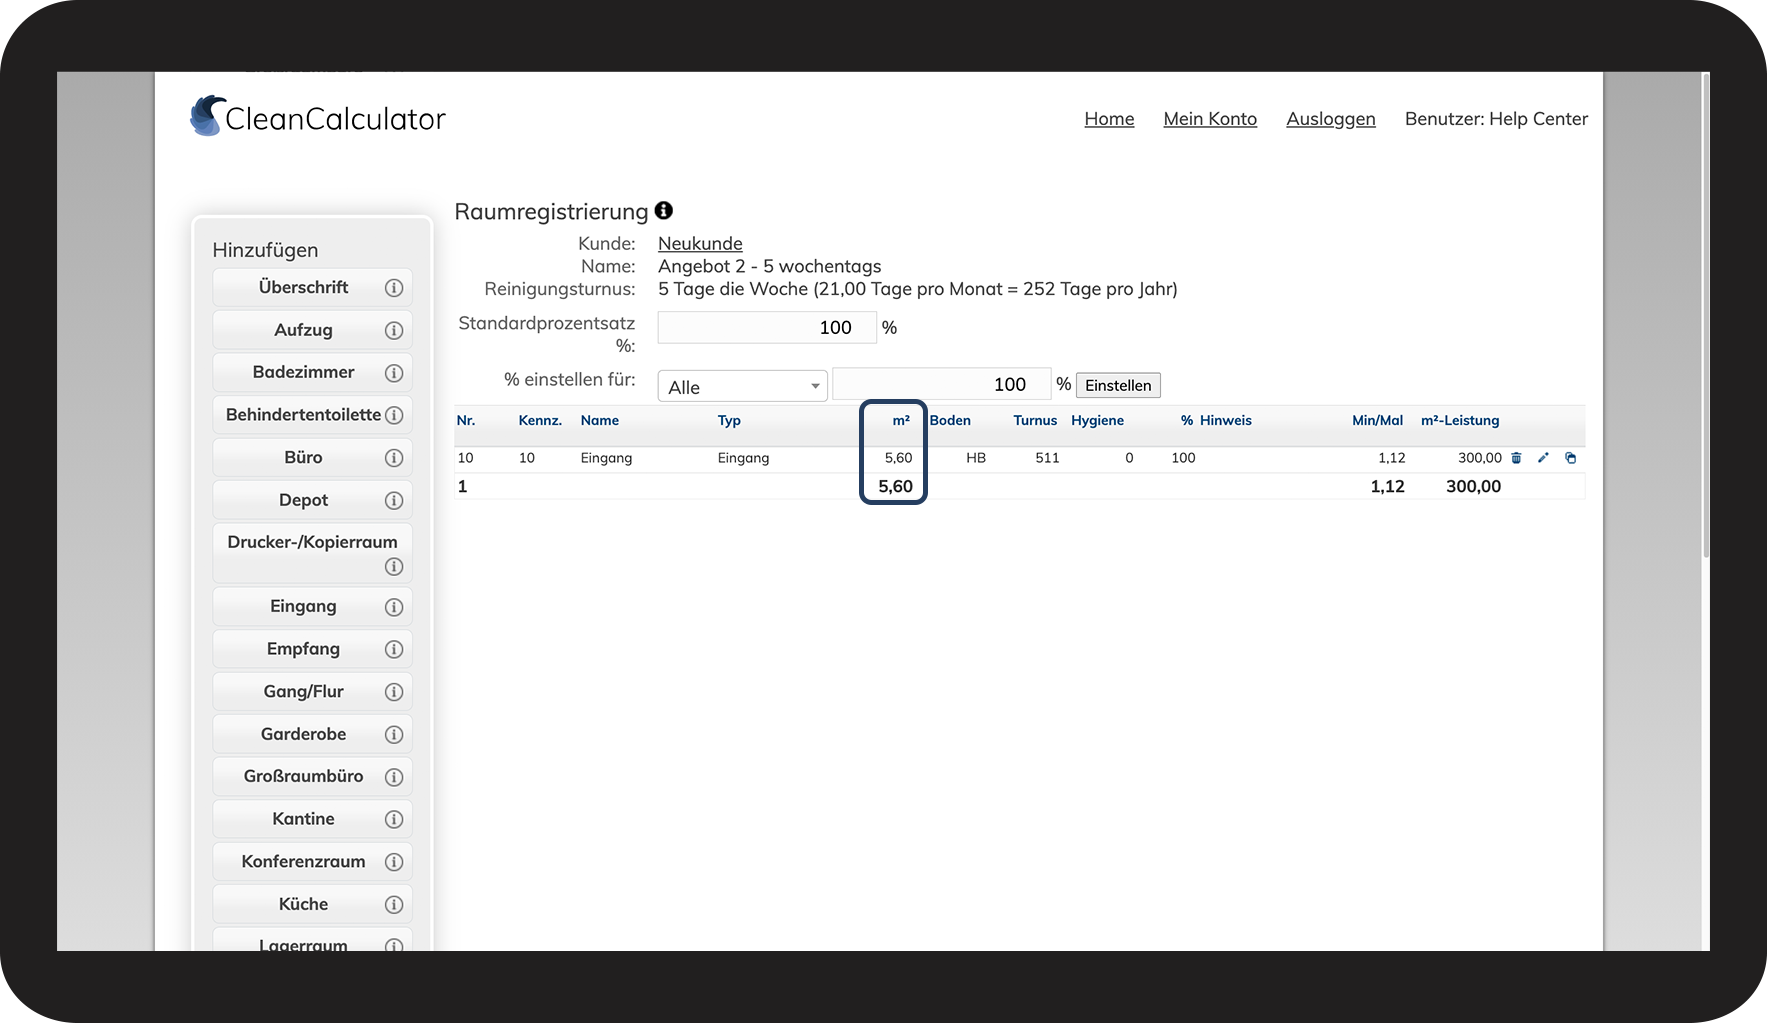Image resolution: width=1767 pixels, height=1023 pixels.
Task: Click the CleanCalculator logo
Action: click(318, 118)
